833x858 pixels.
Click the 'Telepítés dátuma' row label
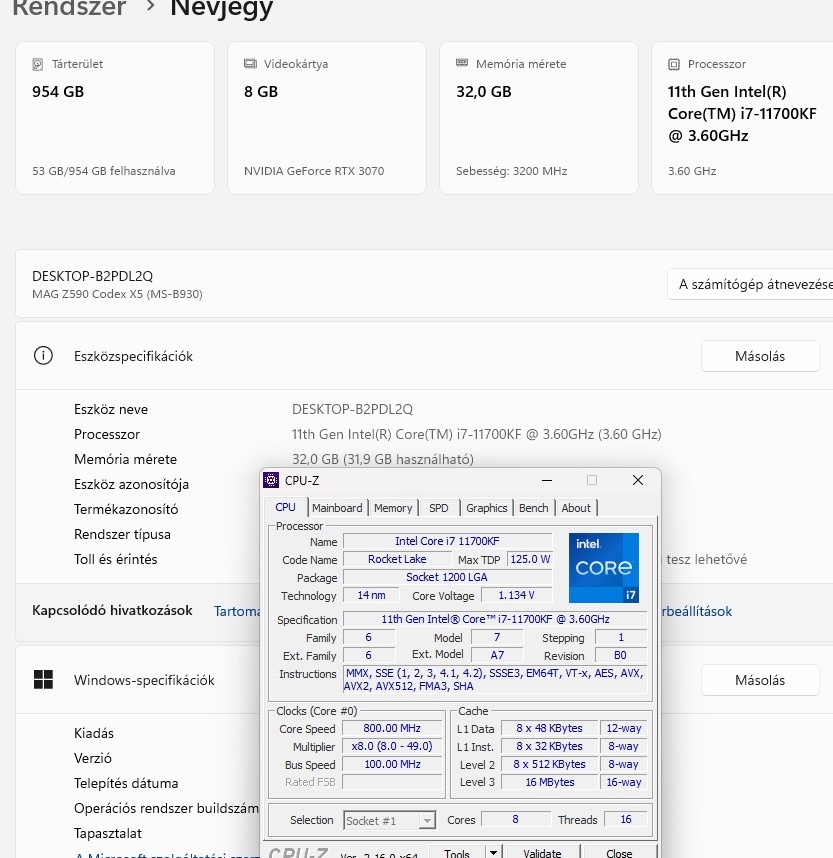(126, 783)
